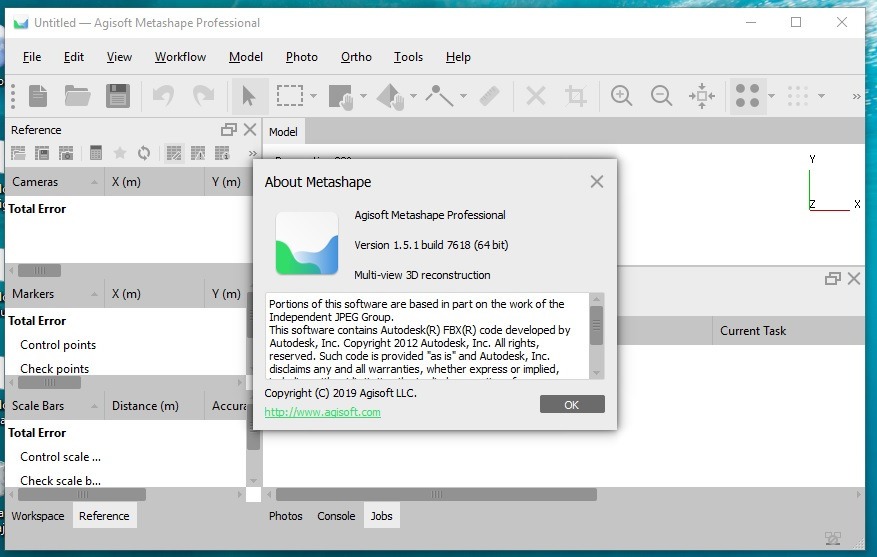Reset the view with the center icon
877x557 pixels.
701,96
